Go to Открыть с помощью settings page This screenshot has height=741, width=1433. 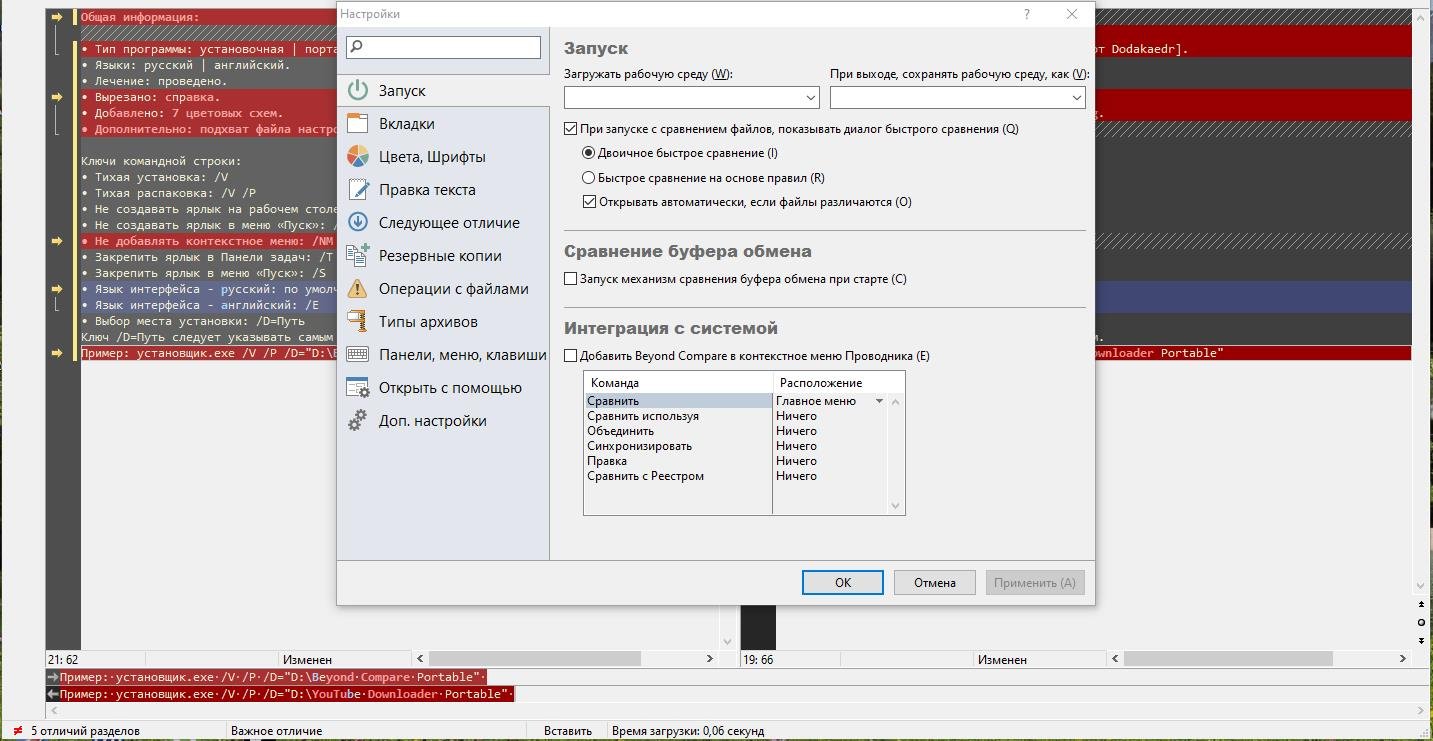coord(450,387)
